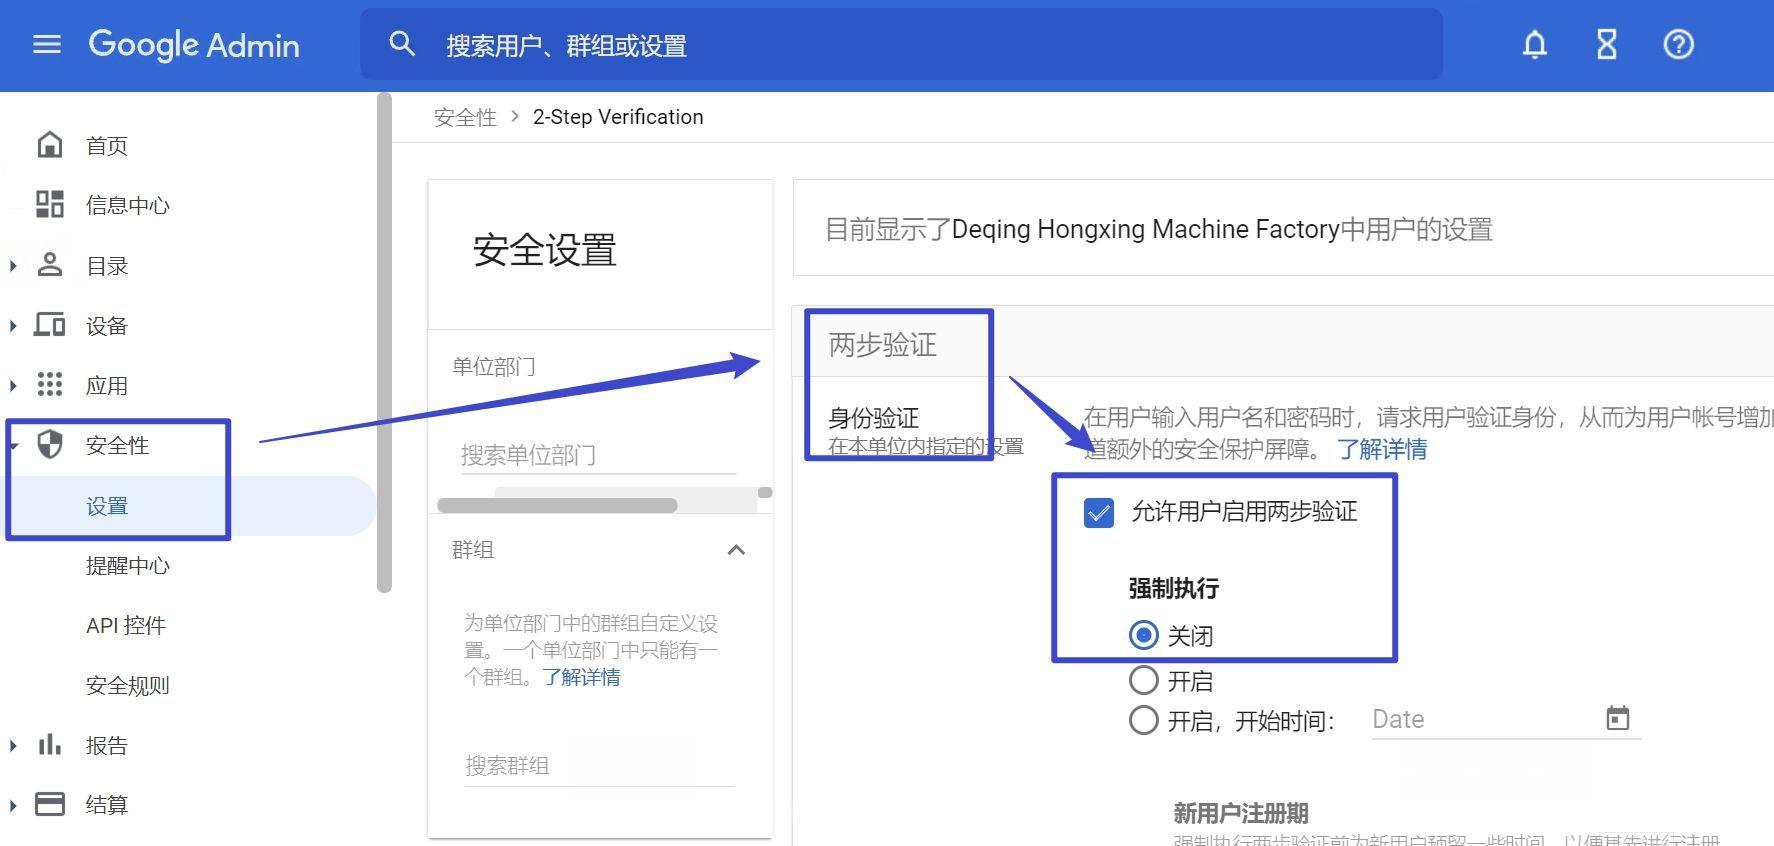Image resolution: width=1774 pixels, height=846 pixels.
Task: Open the notifications bell
Action: pos(1535,44)
